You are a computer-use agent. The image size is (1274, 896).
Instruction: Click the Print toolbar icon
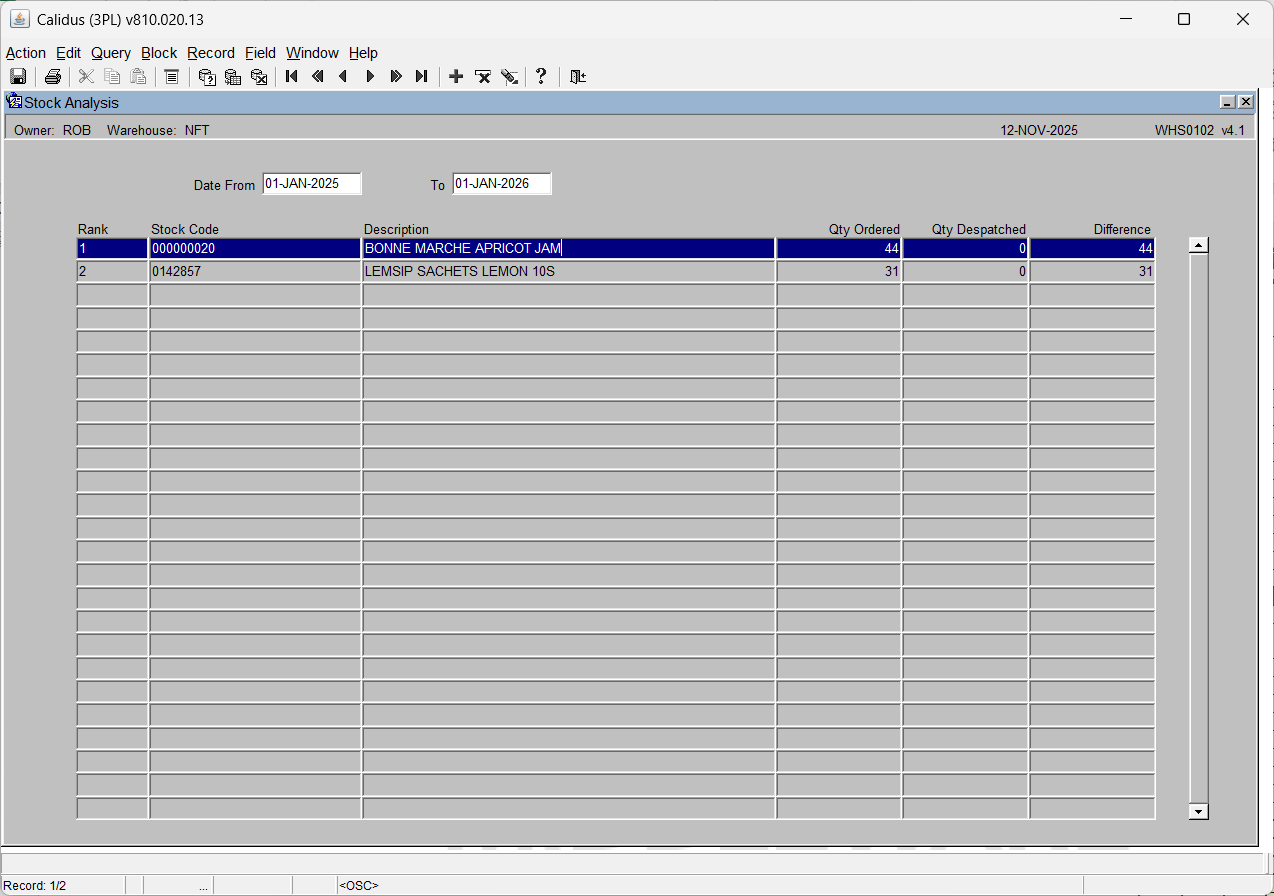(53, 77)
